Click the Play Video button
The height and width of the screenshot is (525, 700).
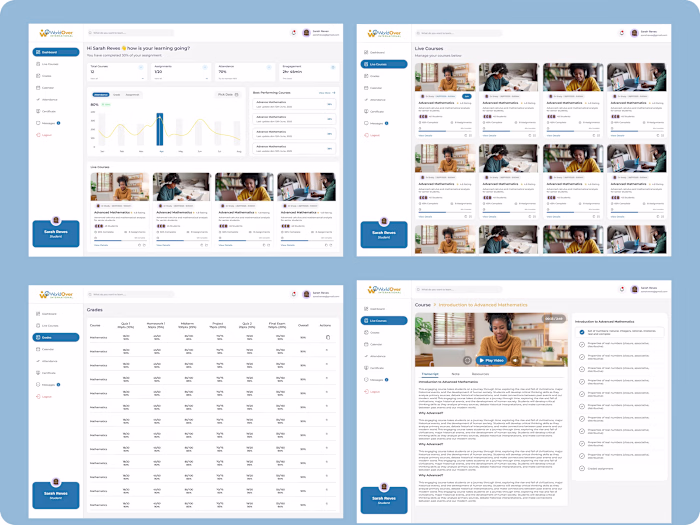491,360
